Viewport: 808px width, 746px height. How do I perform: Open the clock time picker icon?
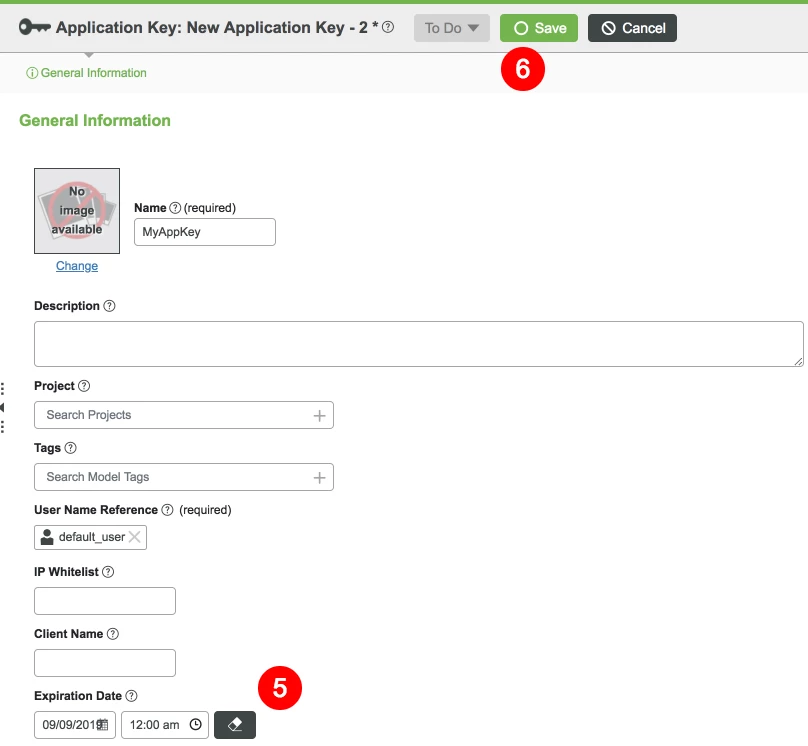[195, 724]
